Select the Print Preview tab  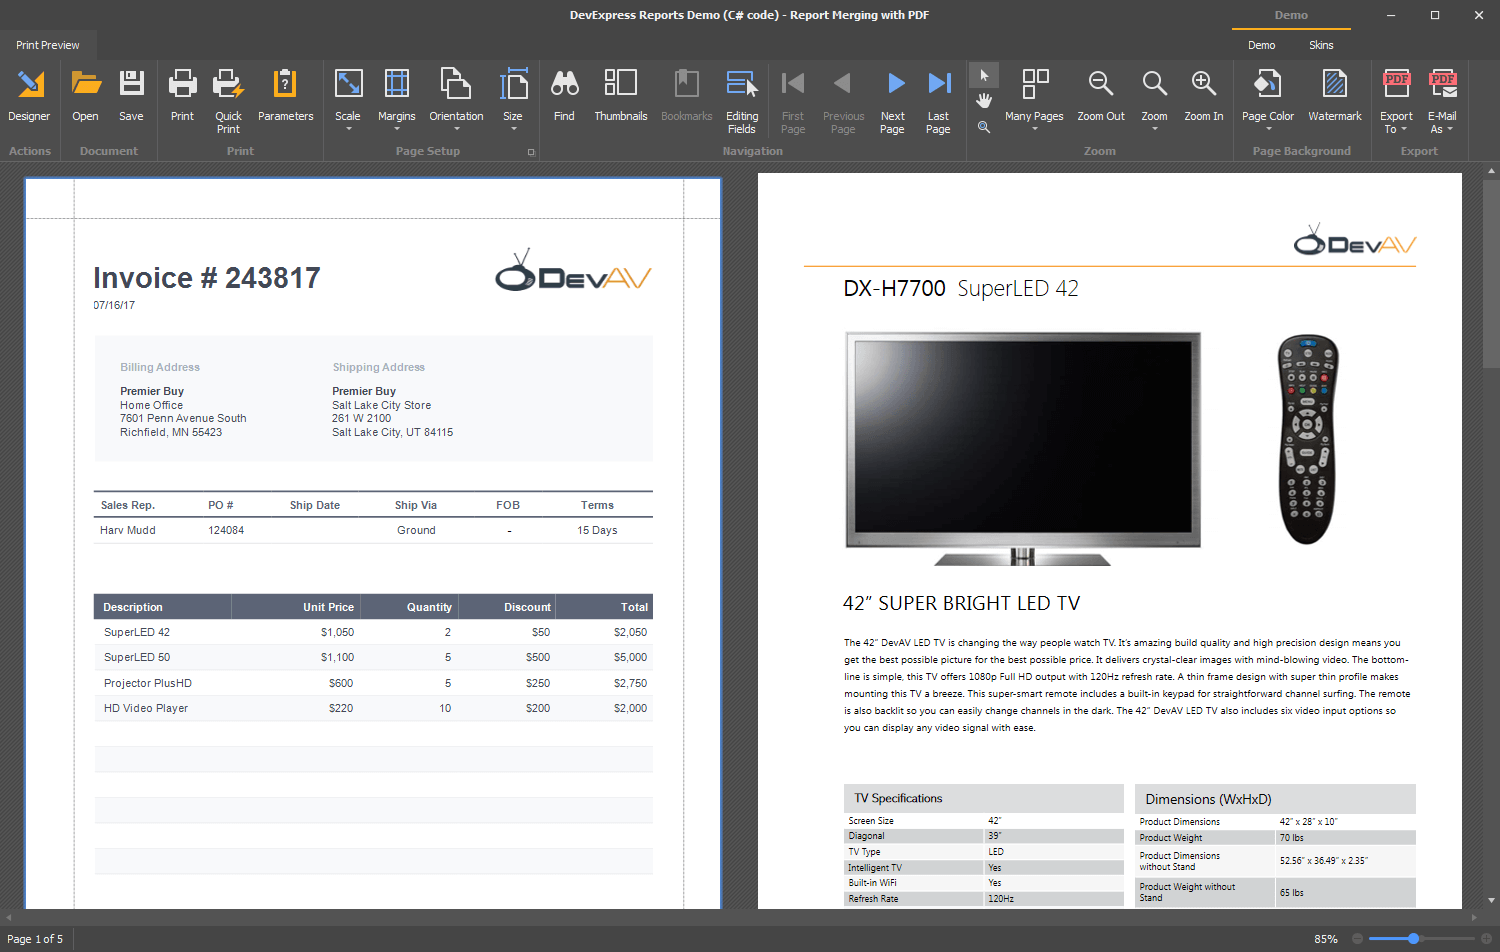(x=47, y=45)
